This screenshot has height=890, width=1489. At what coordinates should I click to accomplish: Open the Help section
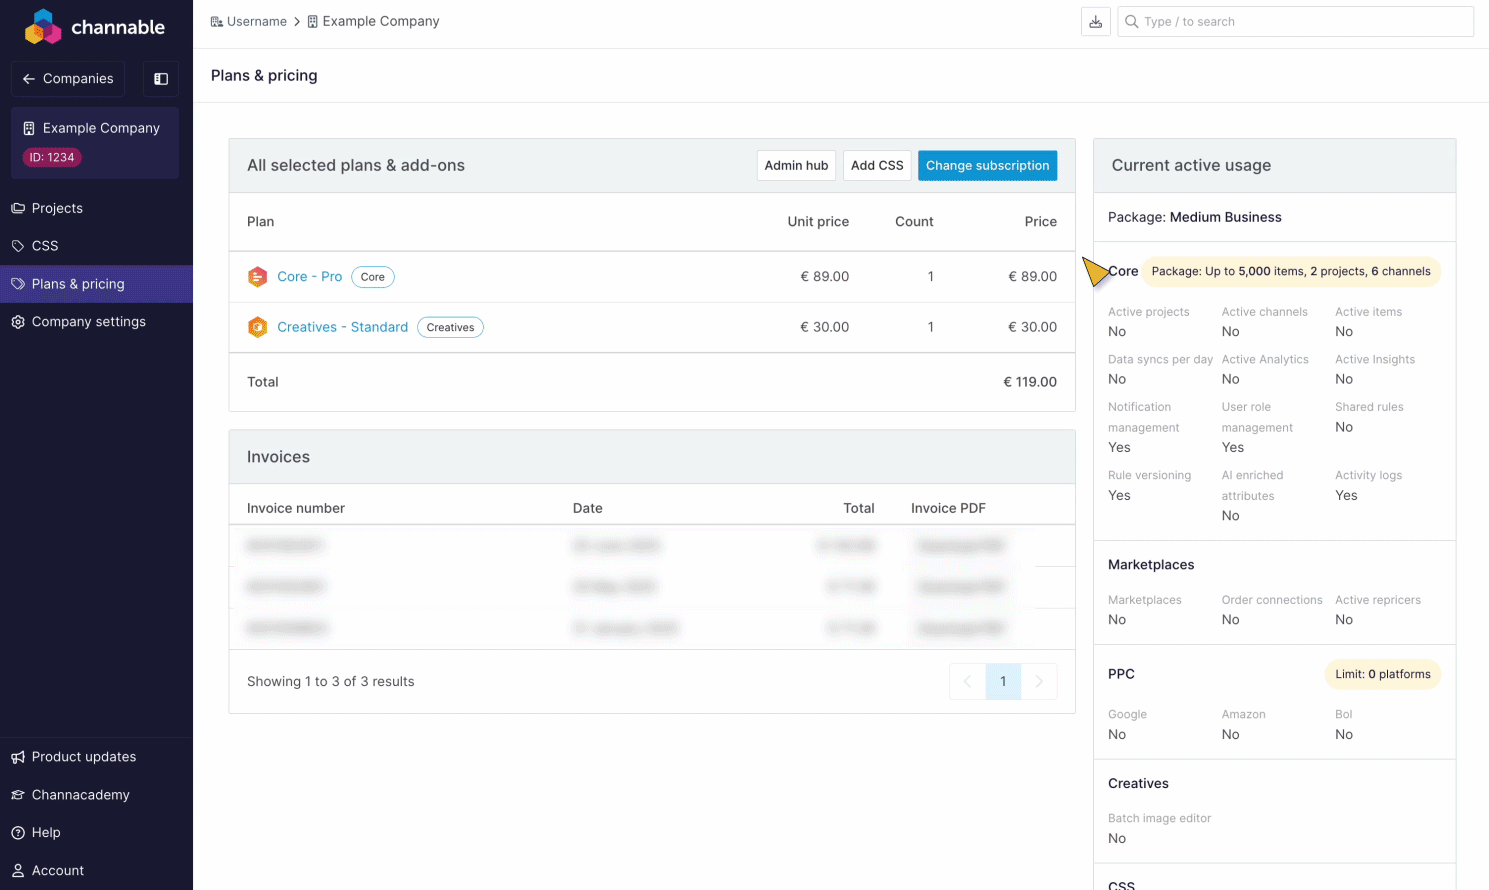[x=46, y=833]
